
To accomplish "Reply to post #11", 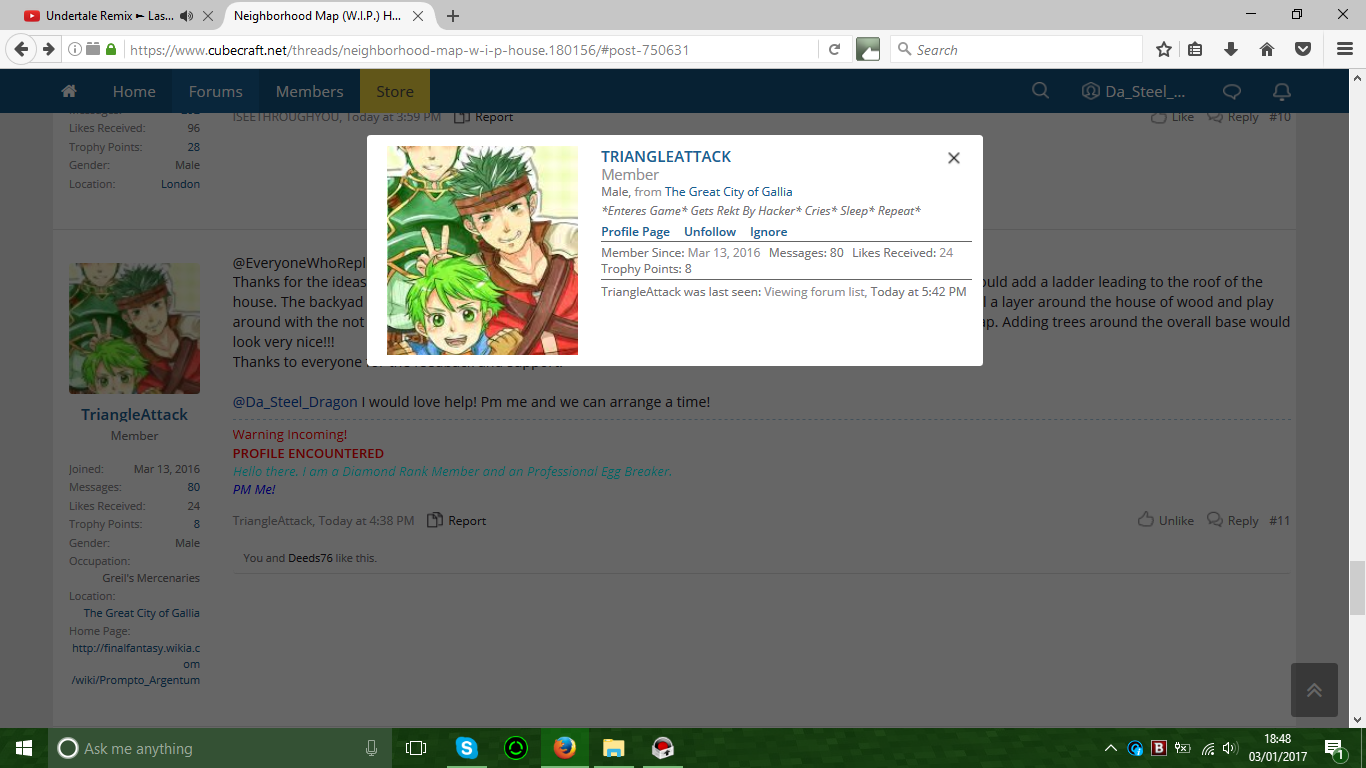I will pyautogui.click(x=1233, y=520).
